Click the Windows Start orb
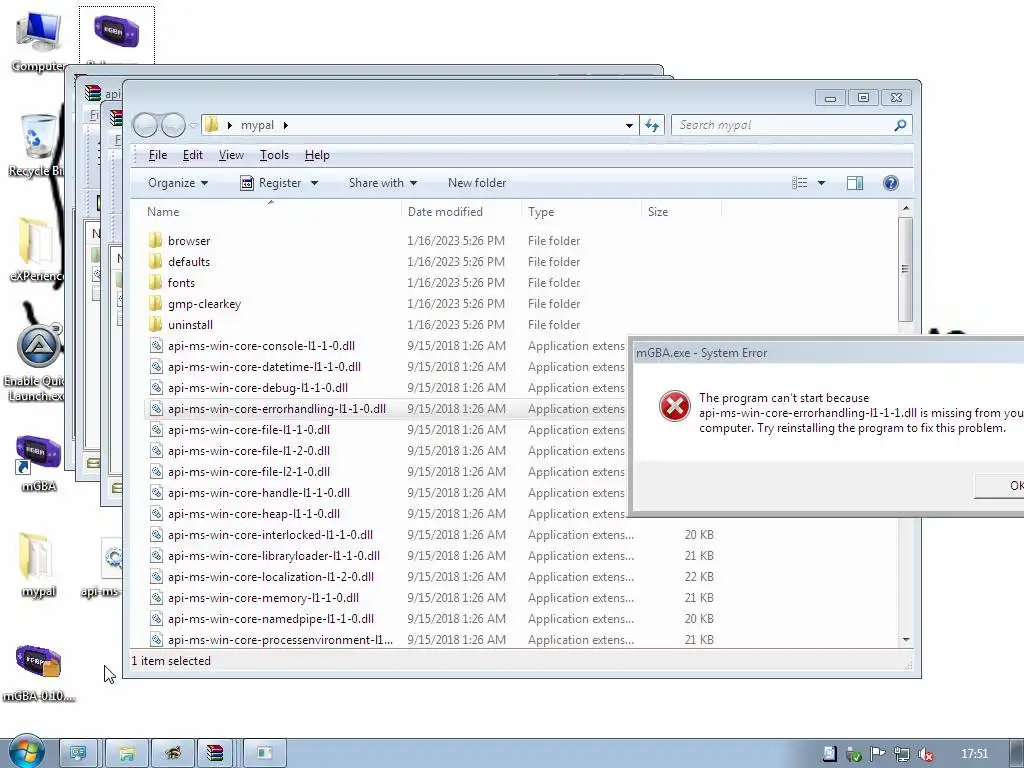The width and height of the screenshot is (1024, 768). (26, 752)
